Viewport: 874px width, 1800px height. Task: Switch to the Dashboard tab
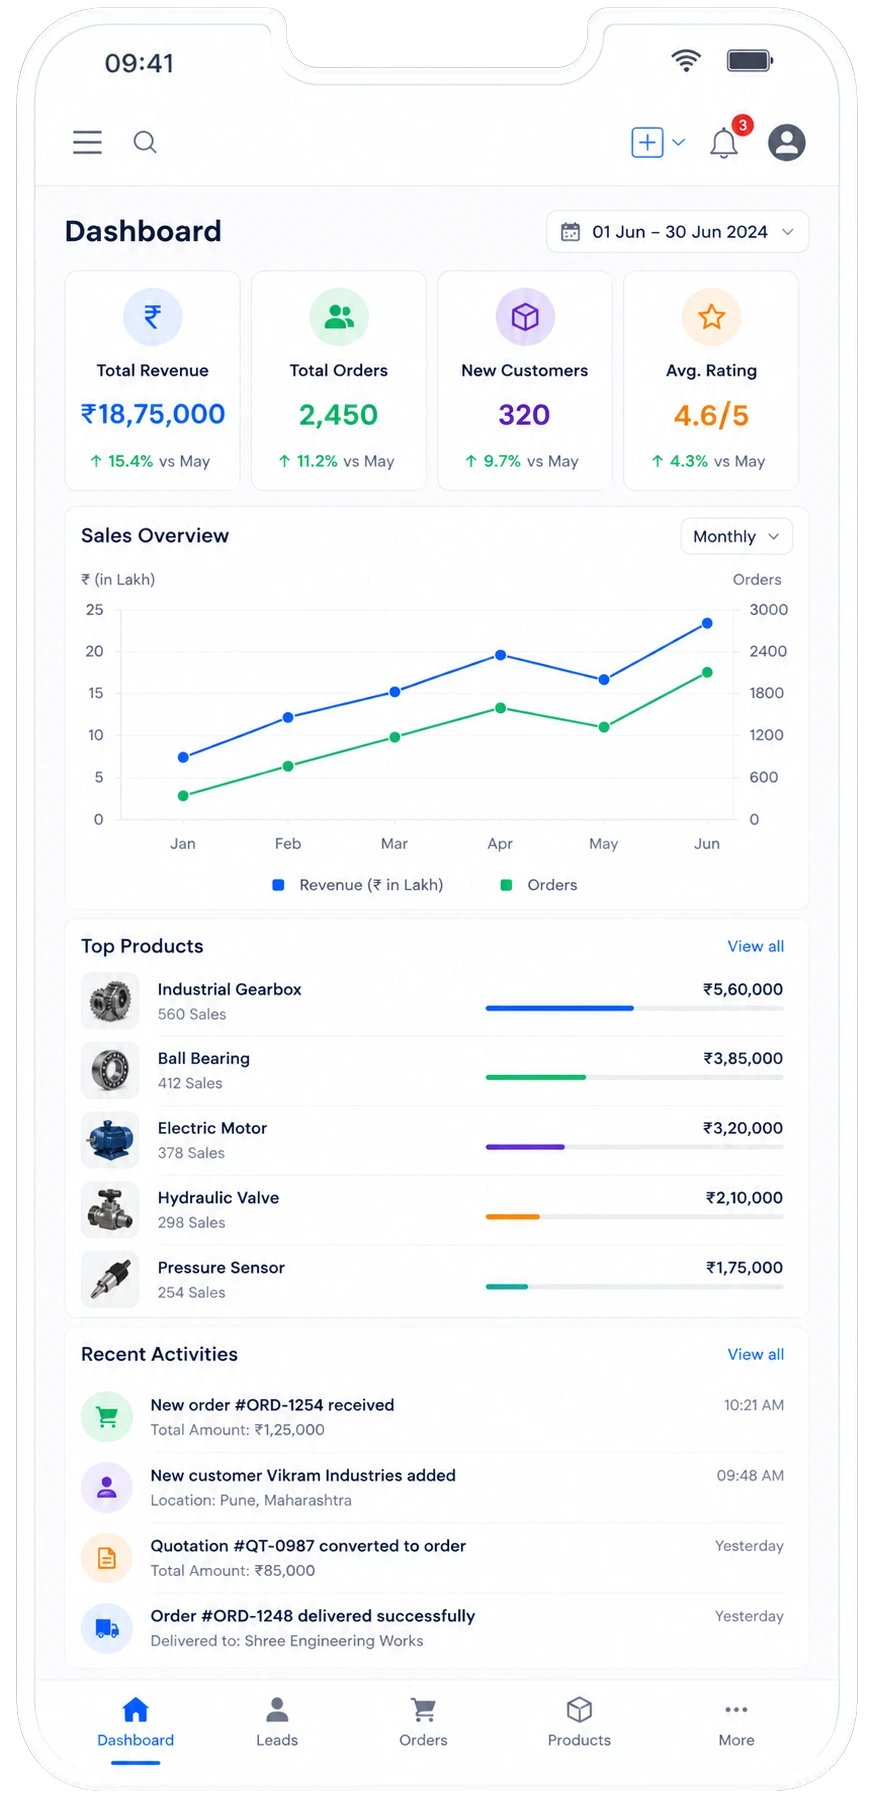coord(136,1724)
